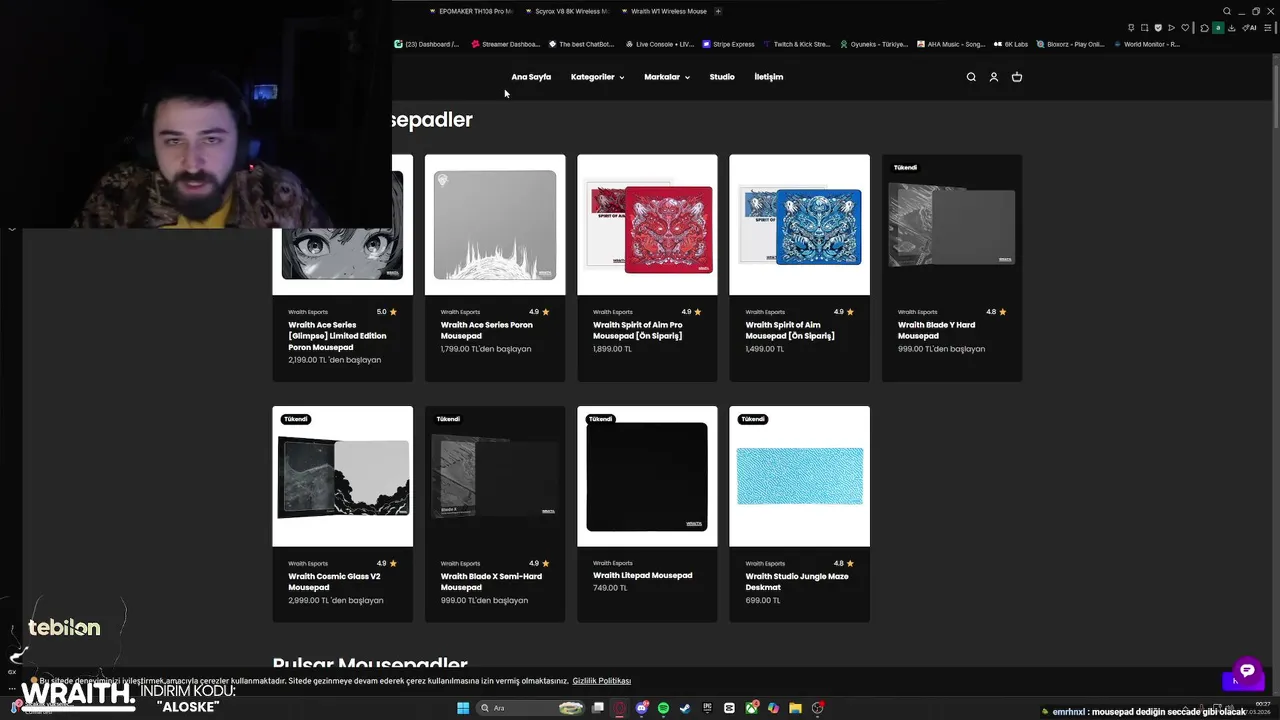Open Epic Games Launcher from taskbar
Image resolution: width=1280 pixels, height=720 pixels.
[x=707, y=708]
